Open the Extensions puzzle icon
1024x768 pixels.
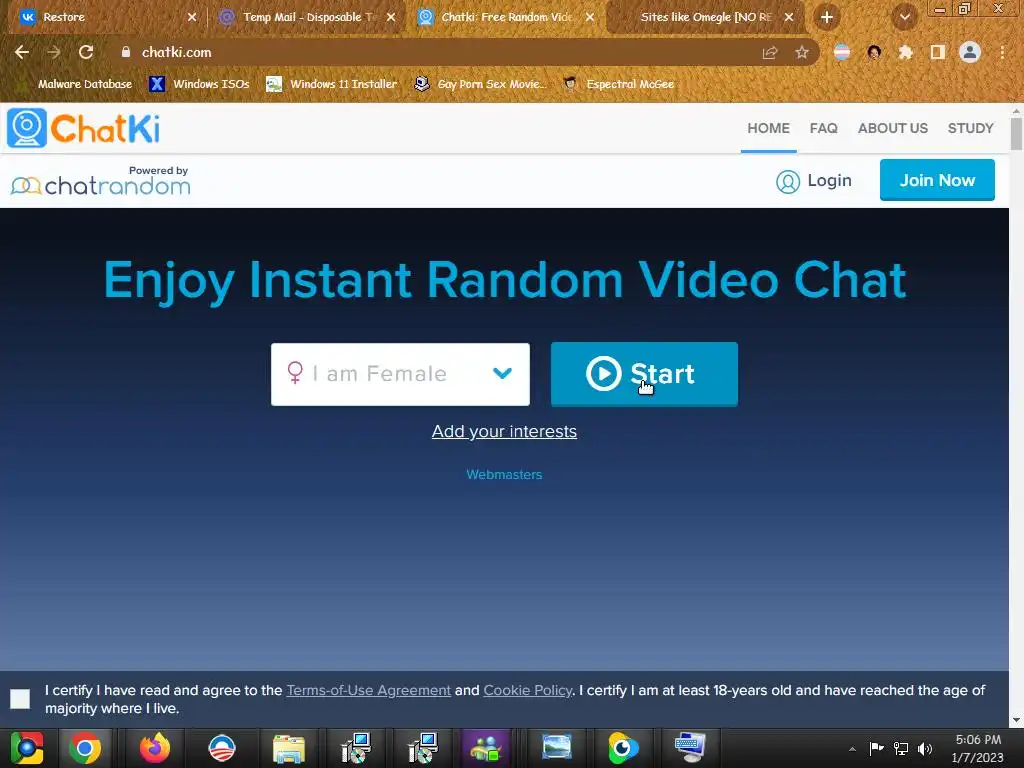coord(906,52)
